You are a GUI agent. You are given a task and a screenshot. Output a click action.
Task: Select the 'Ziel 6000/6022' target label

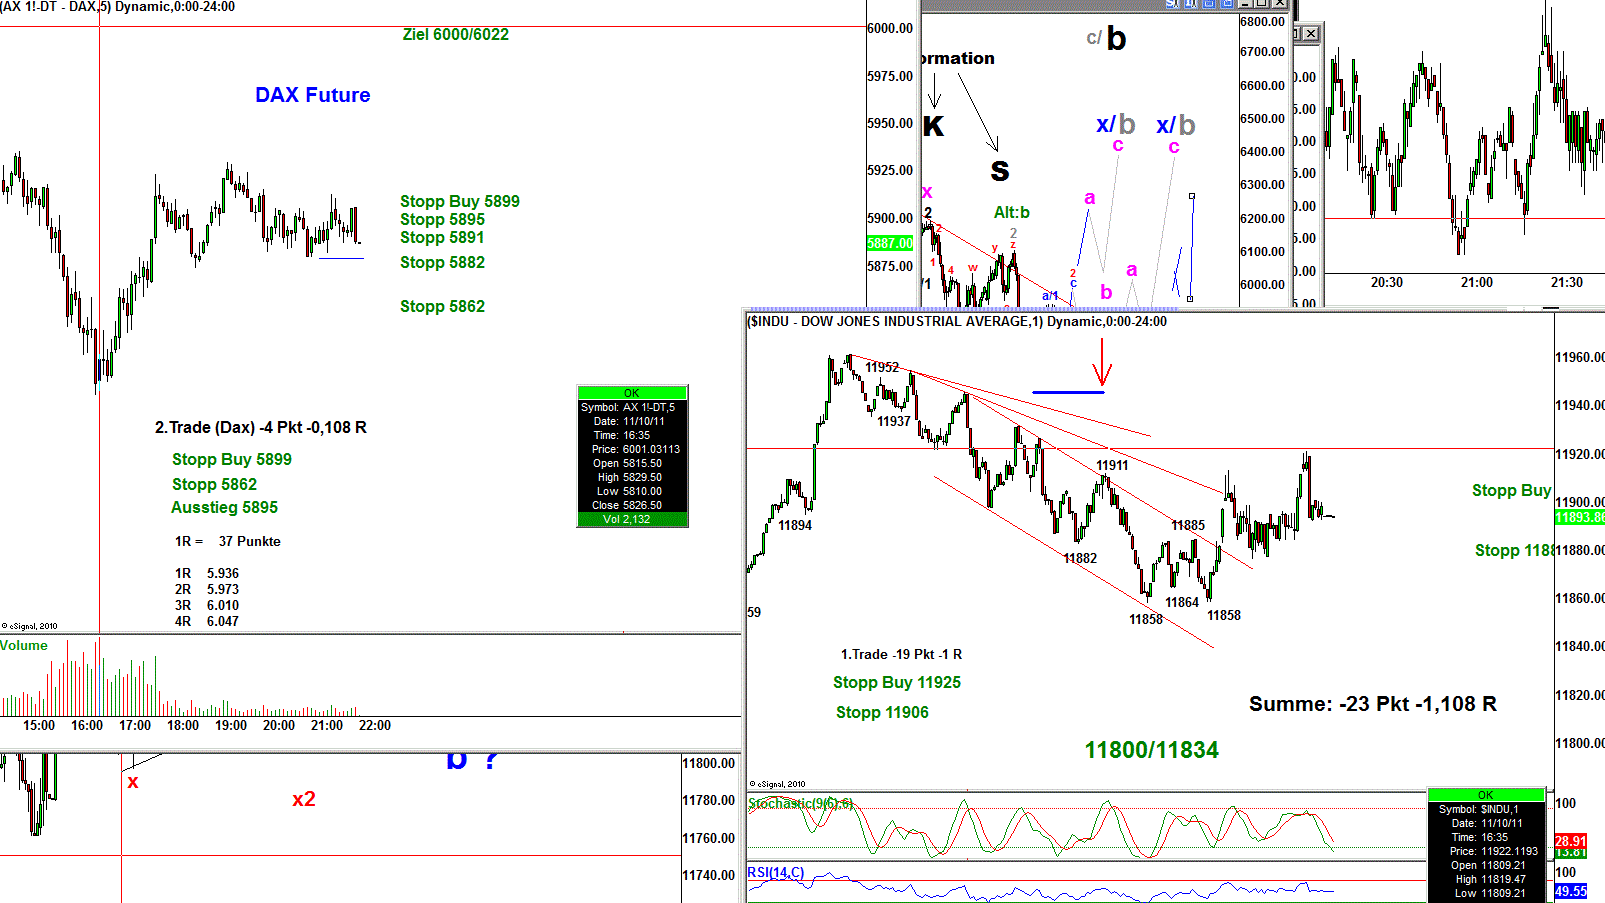pos(455,34)
